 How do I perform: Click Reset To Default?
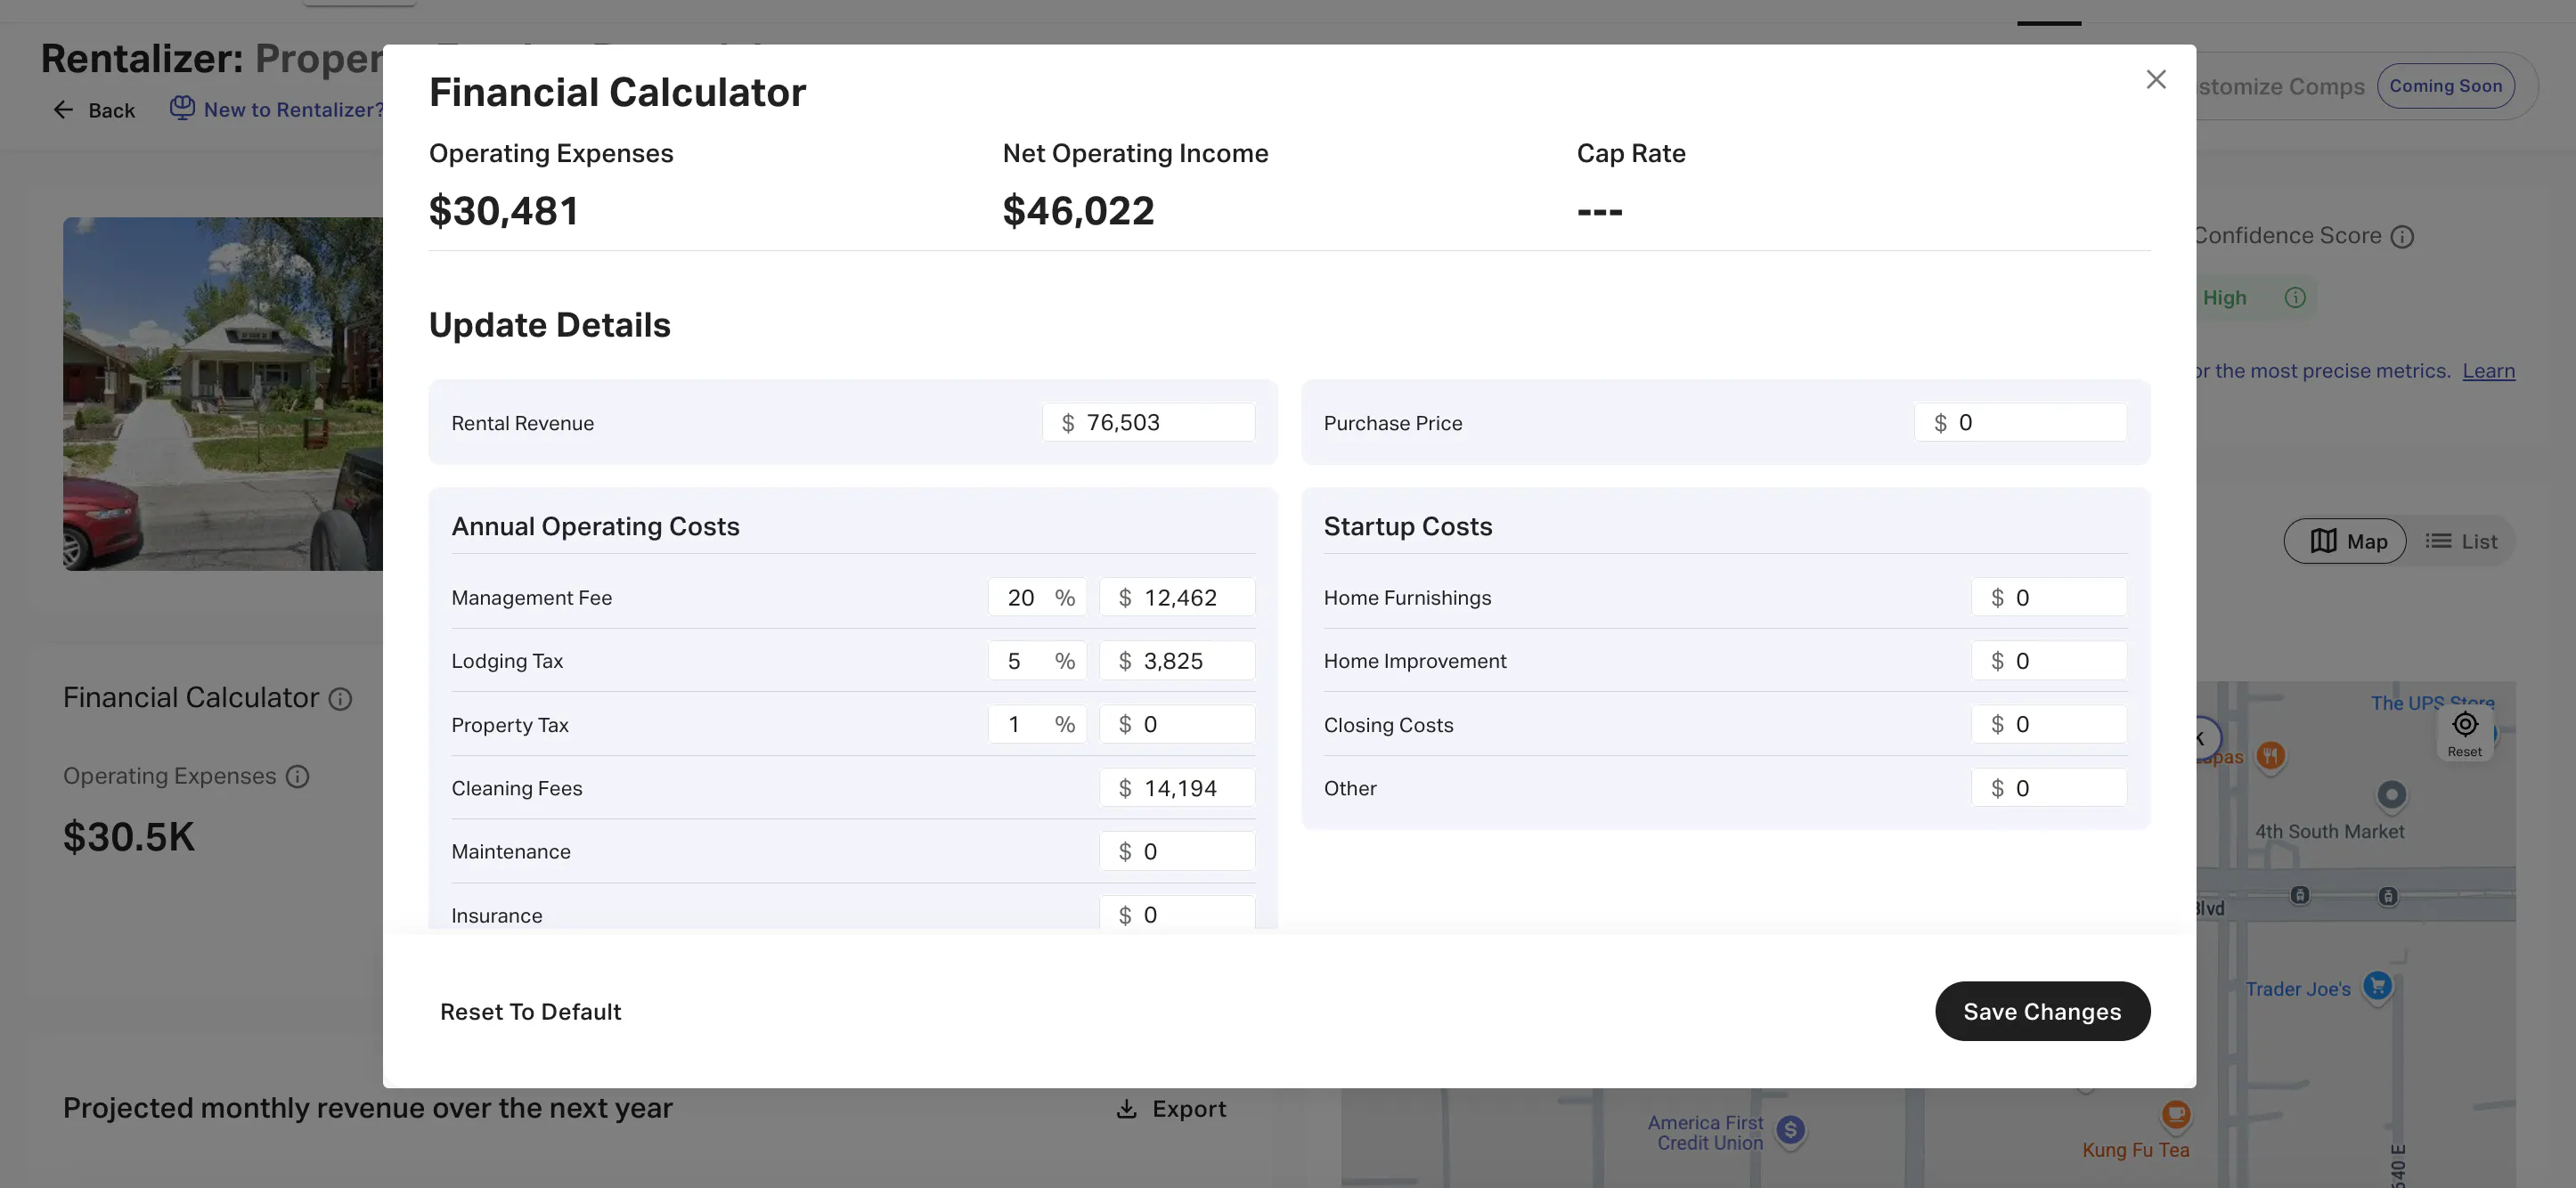[x=530, y=1012]
